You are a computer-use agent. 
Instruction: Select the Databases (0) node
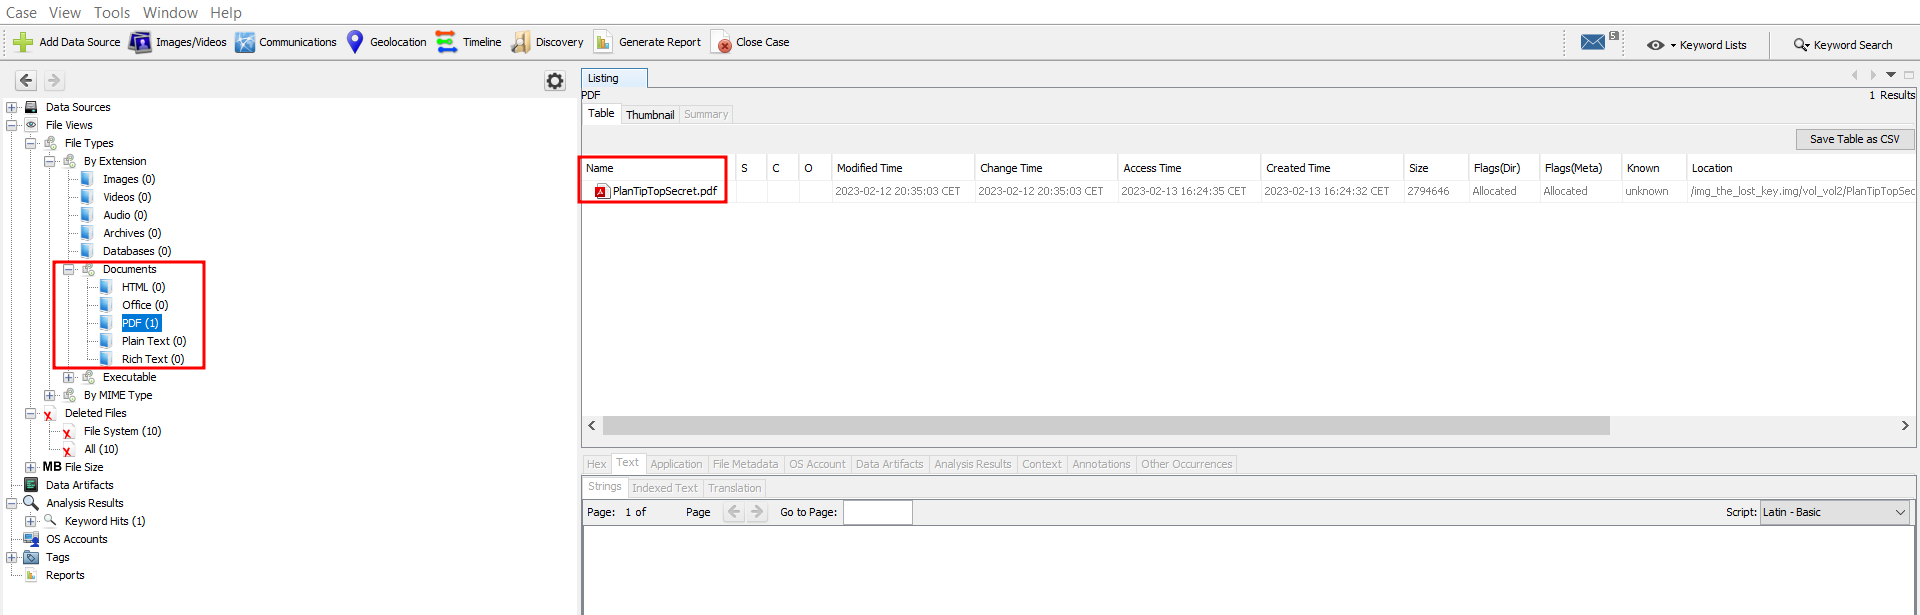click(x=137, y=251)
